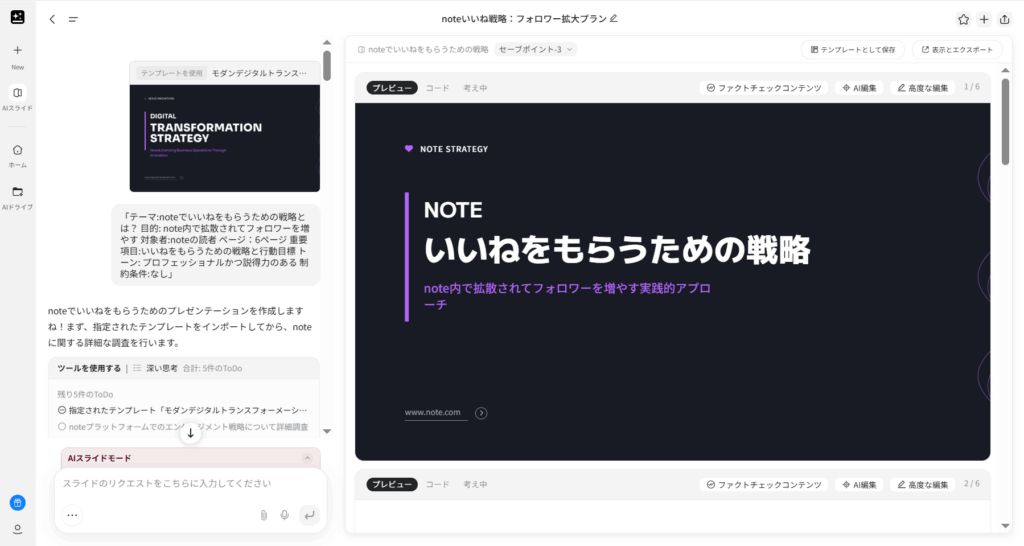Image resolution: width=1024 pixels, height=546 pixels.
Task: Switch to the 考え中 tab on slide 1
Action: [475, 88]
